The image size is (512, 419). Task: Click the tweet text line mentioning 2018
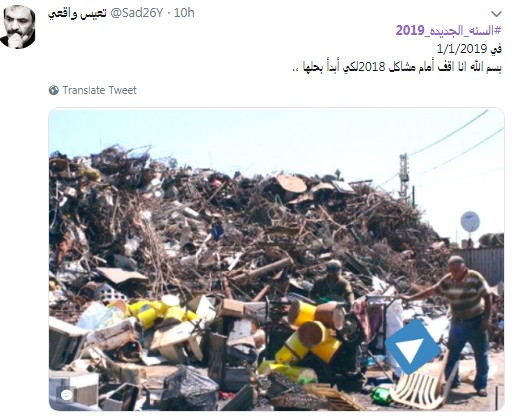[x=397, y=68]
